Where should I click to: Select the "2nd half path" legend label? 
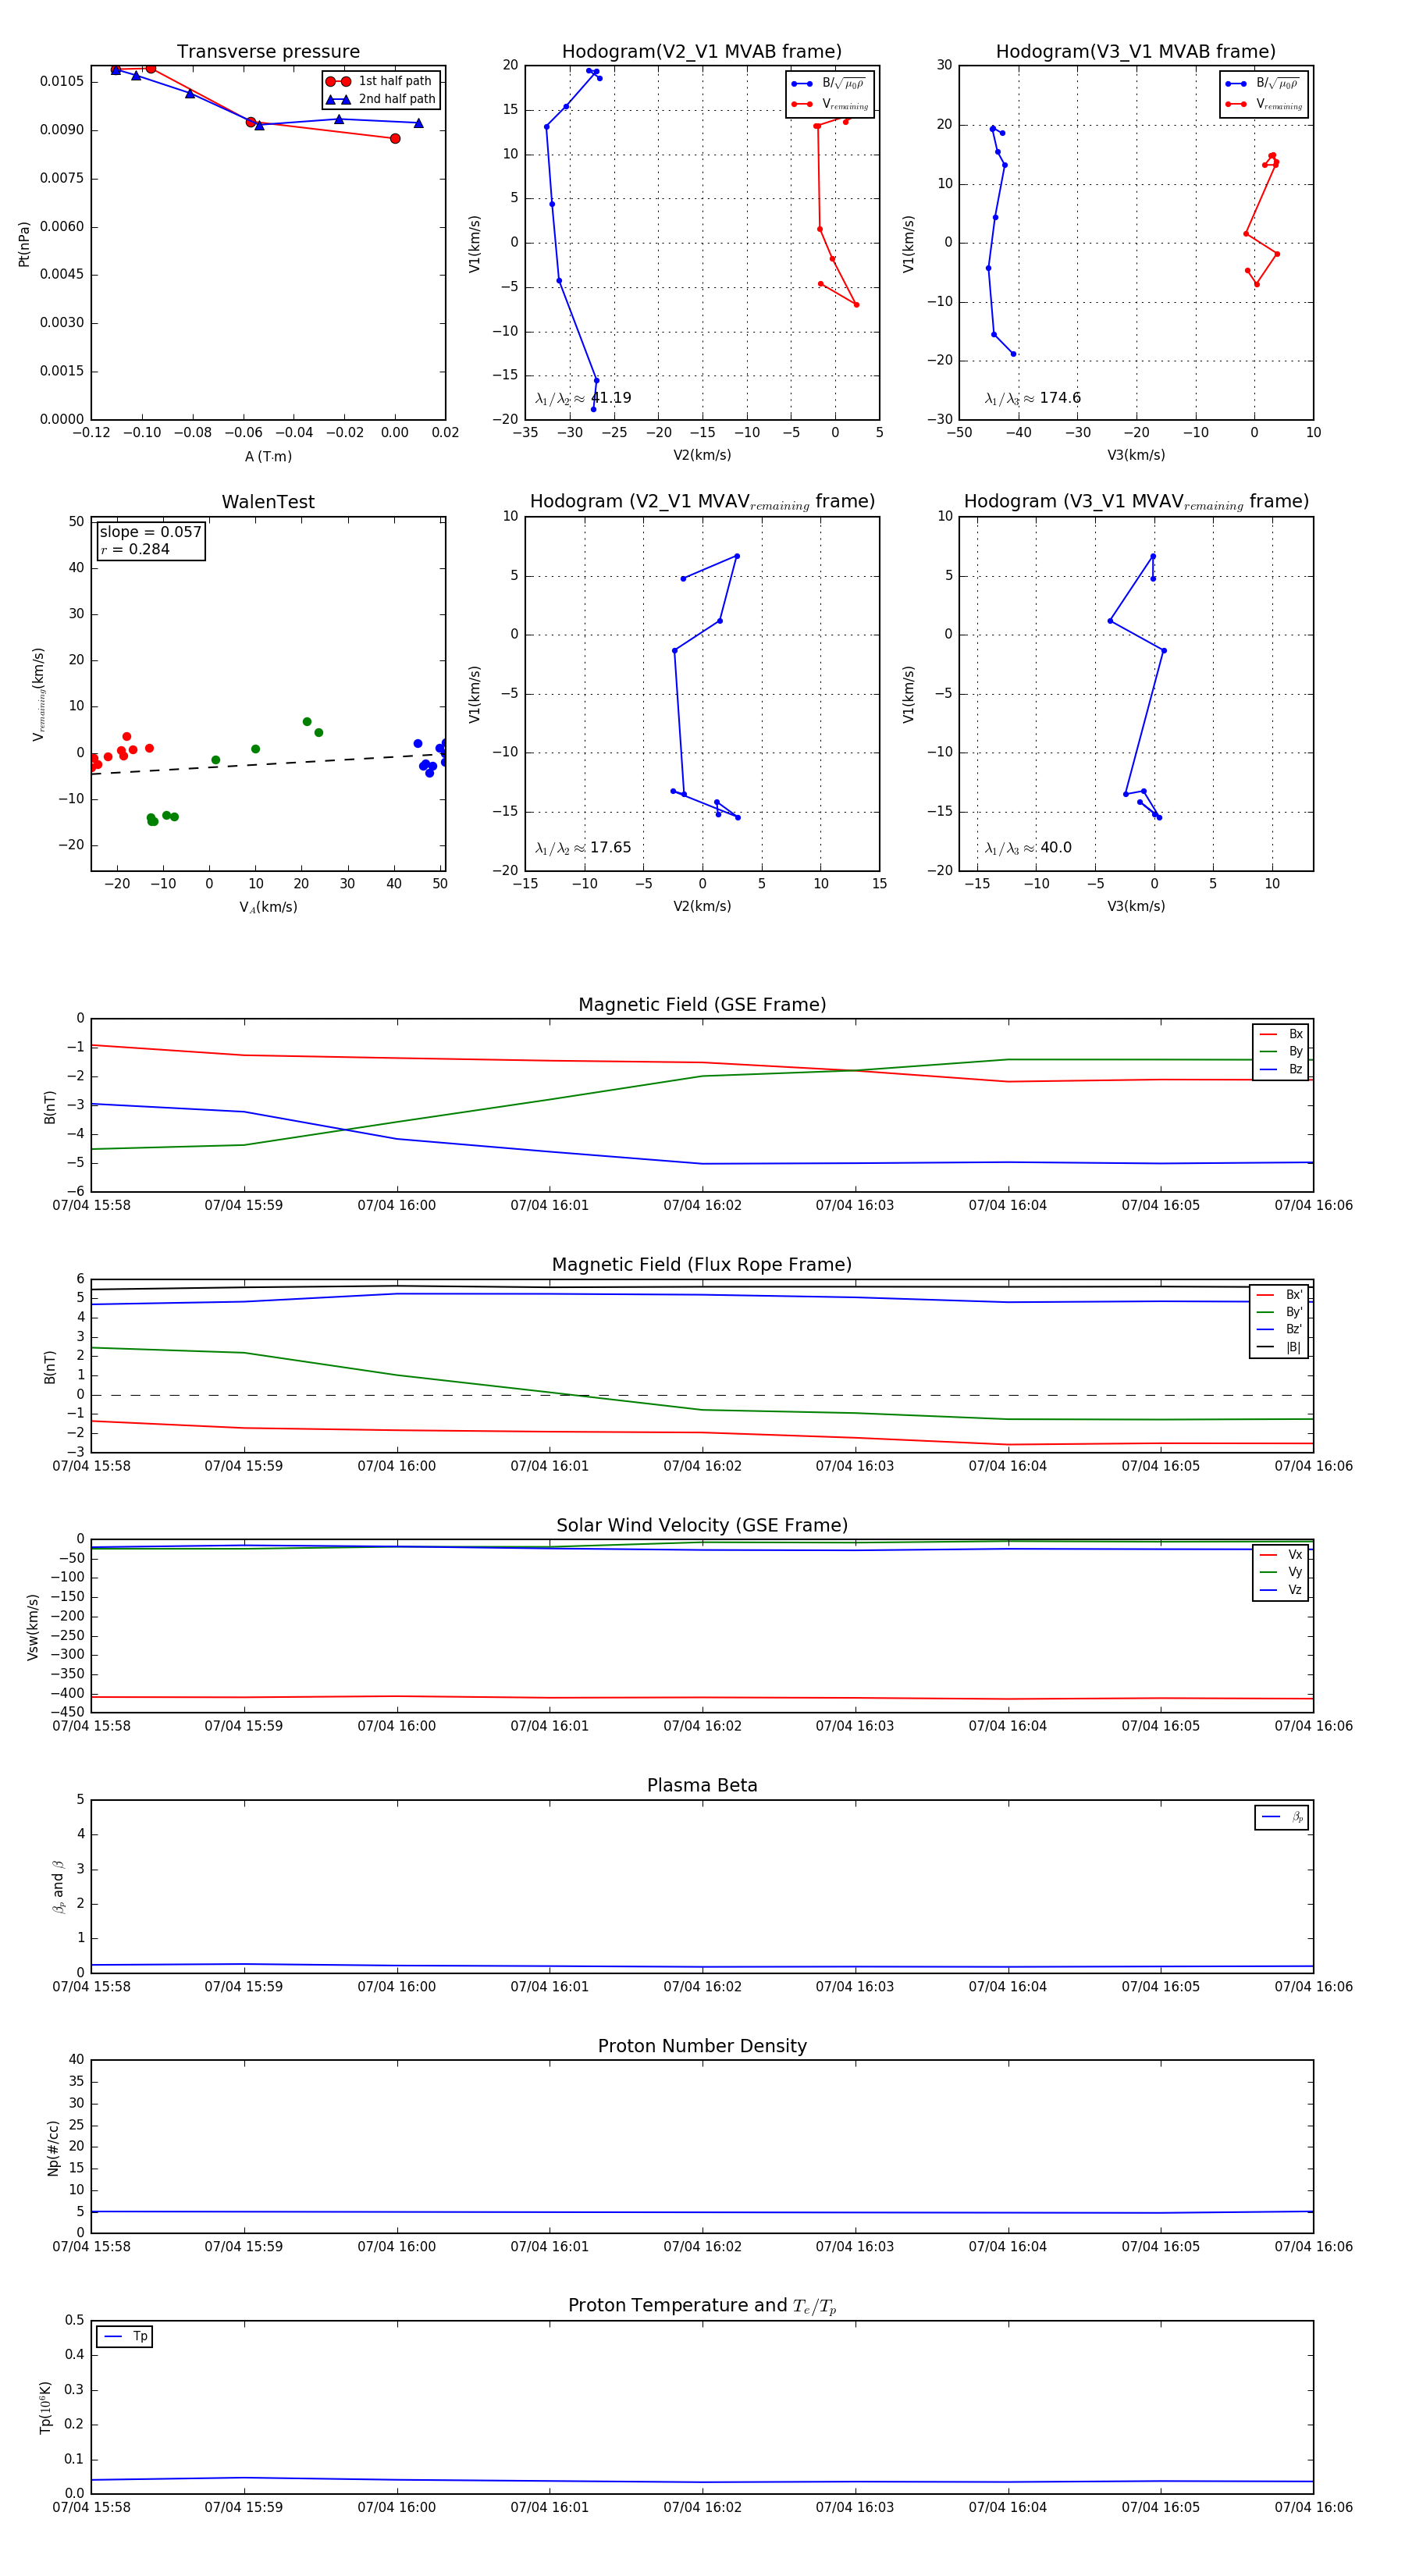(397, 99)
